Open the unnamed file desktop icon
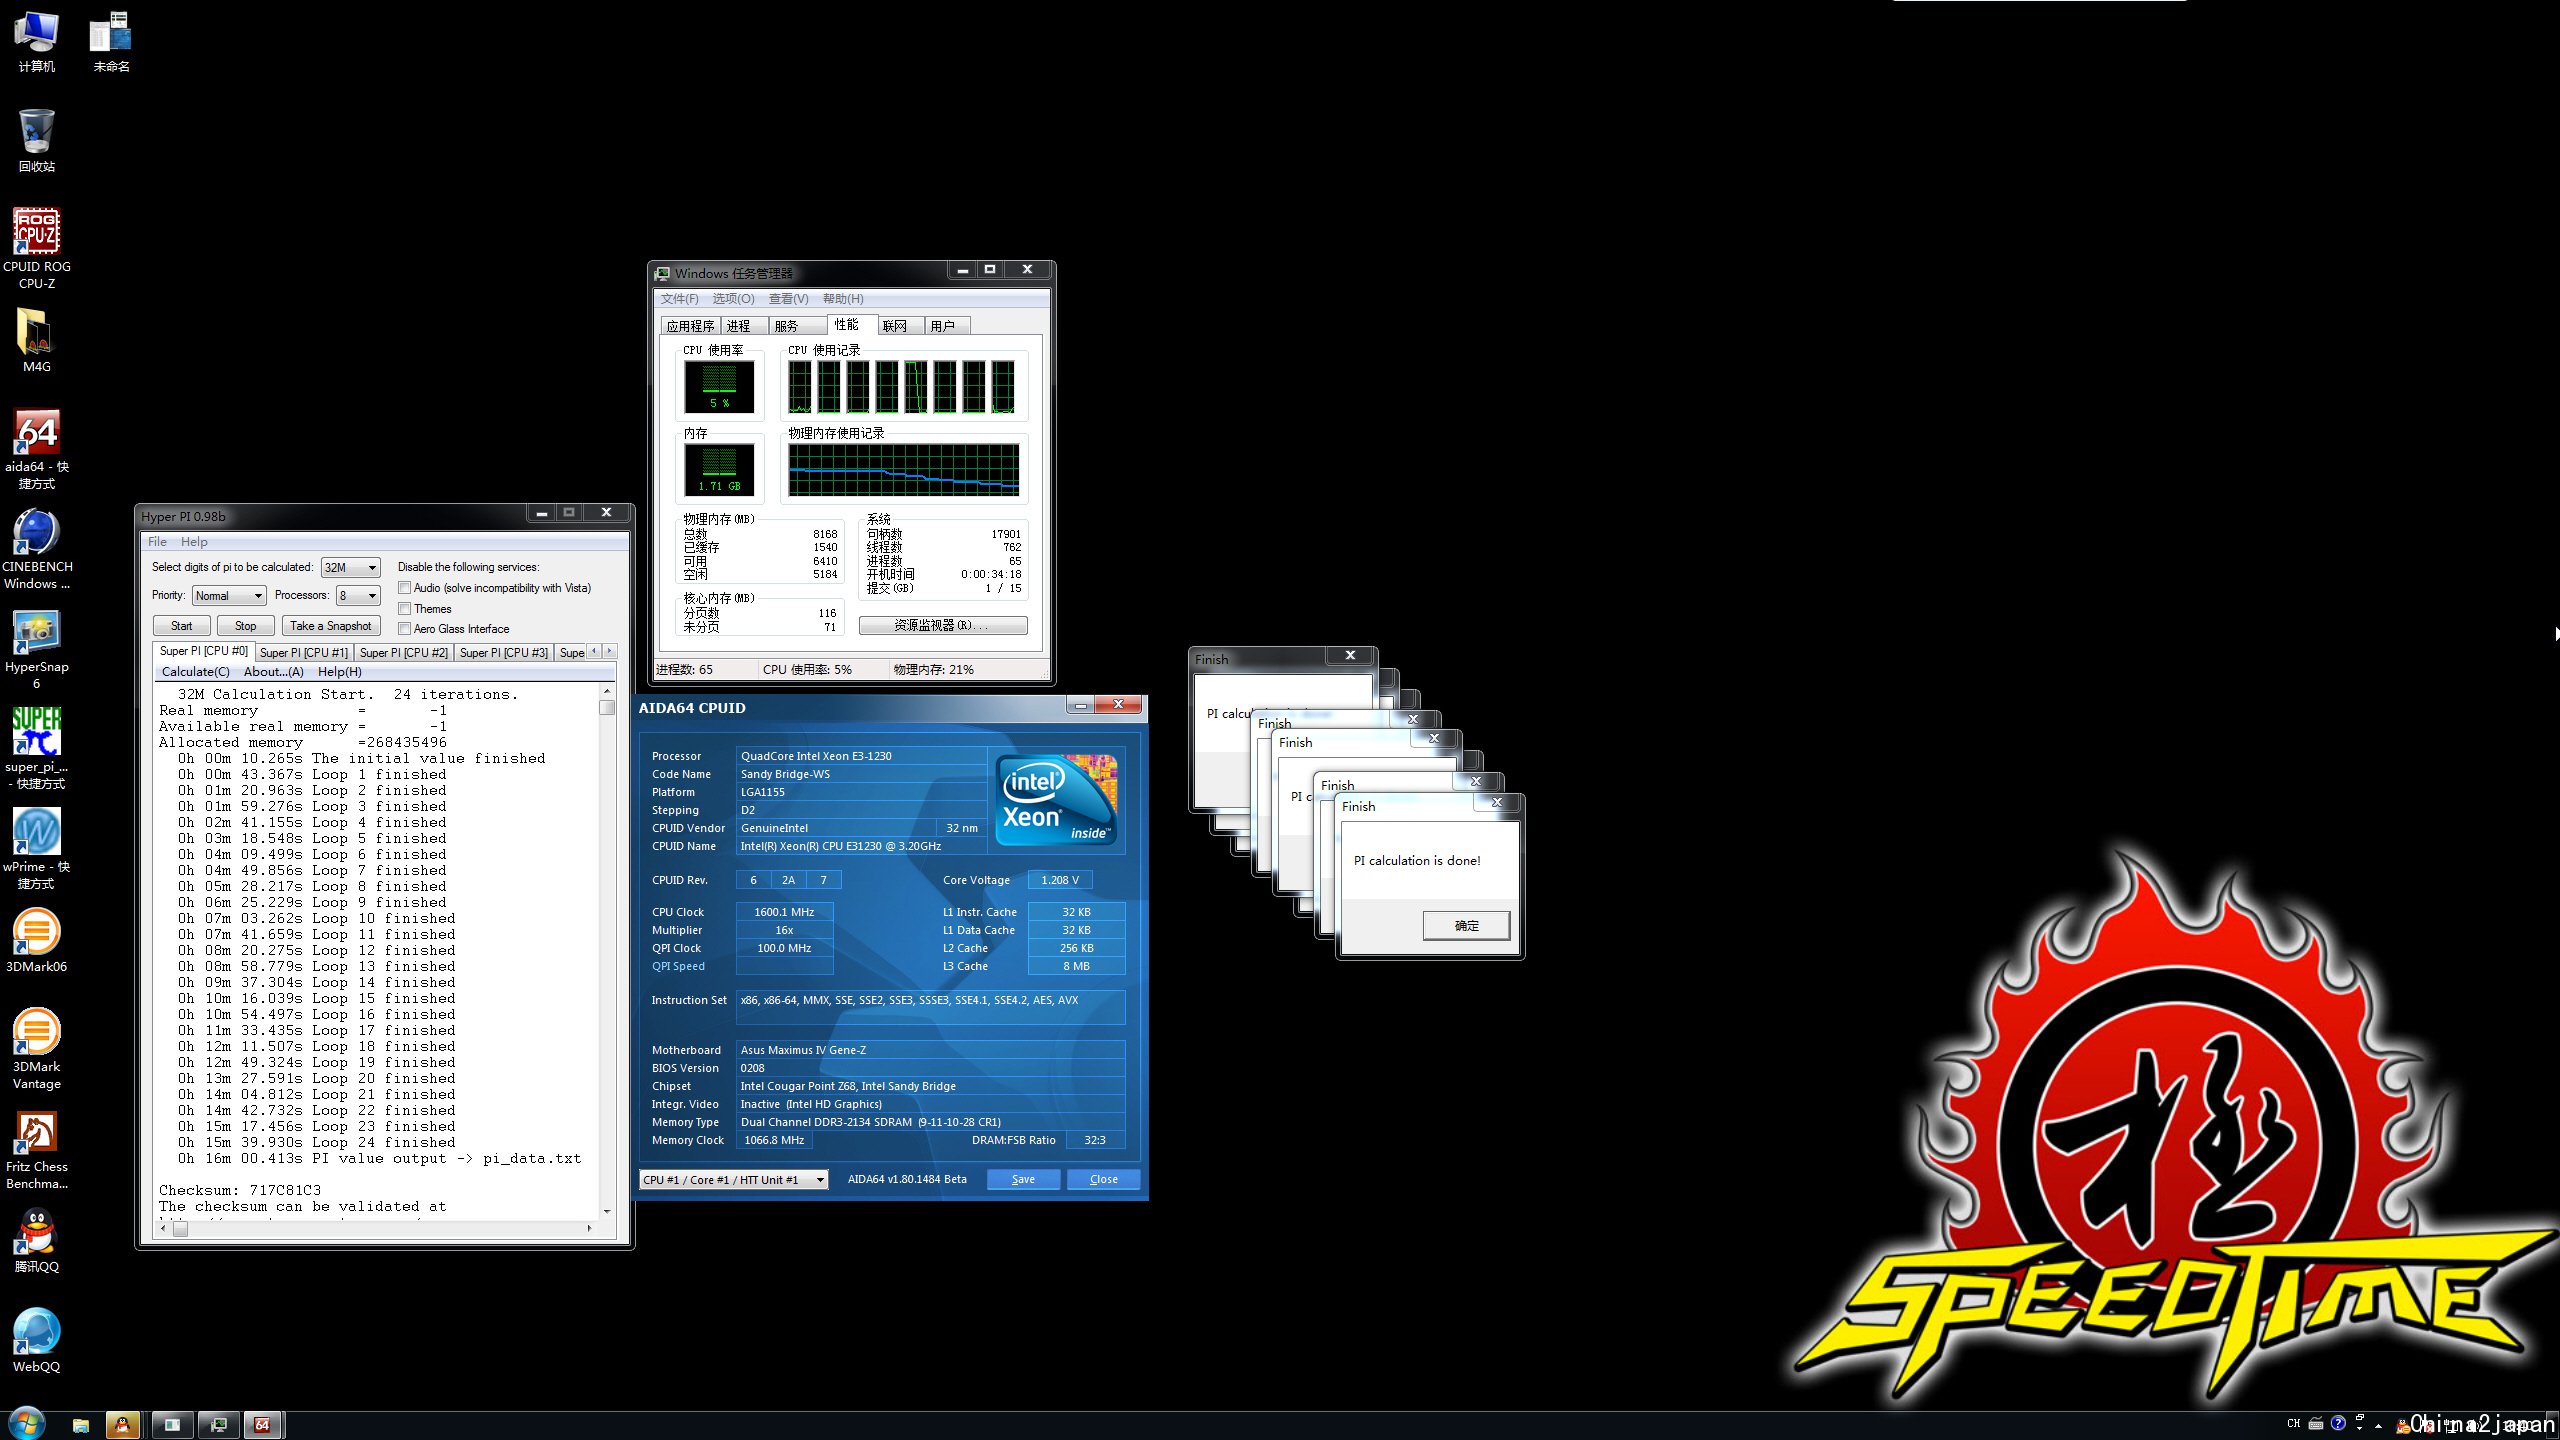 click(x=111, y=42)
